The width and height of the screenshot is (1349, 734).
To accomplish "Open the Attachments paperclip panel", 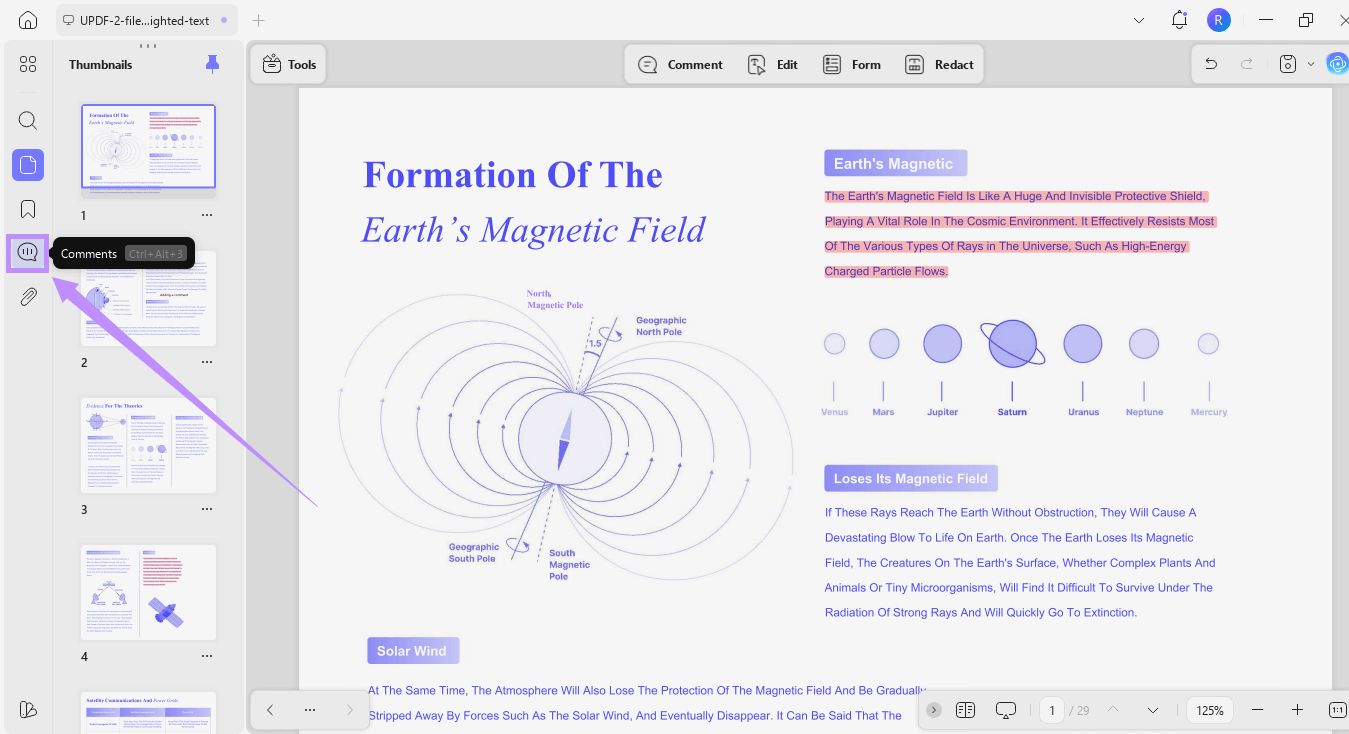I will (28, 297).
